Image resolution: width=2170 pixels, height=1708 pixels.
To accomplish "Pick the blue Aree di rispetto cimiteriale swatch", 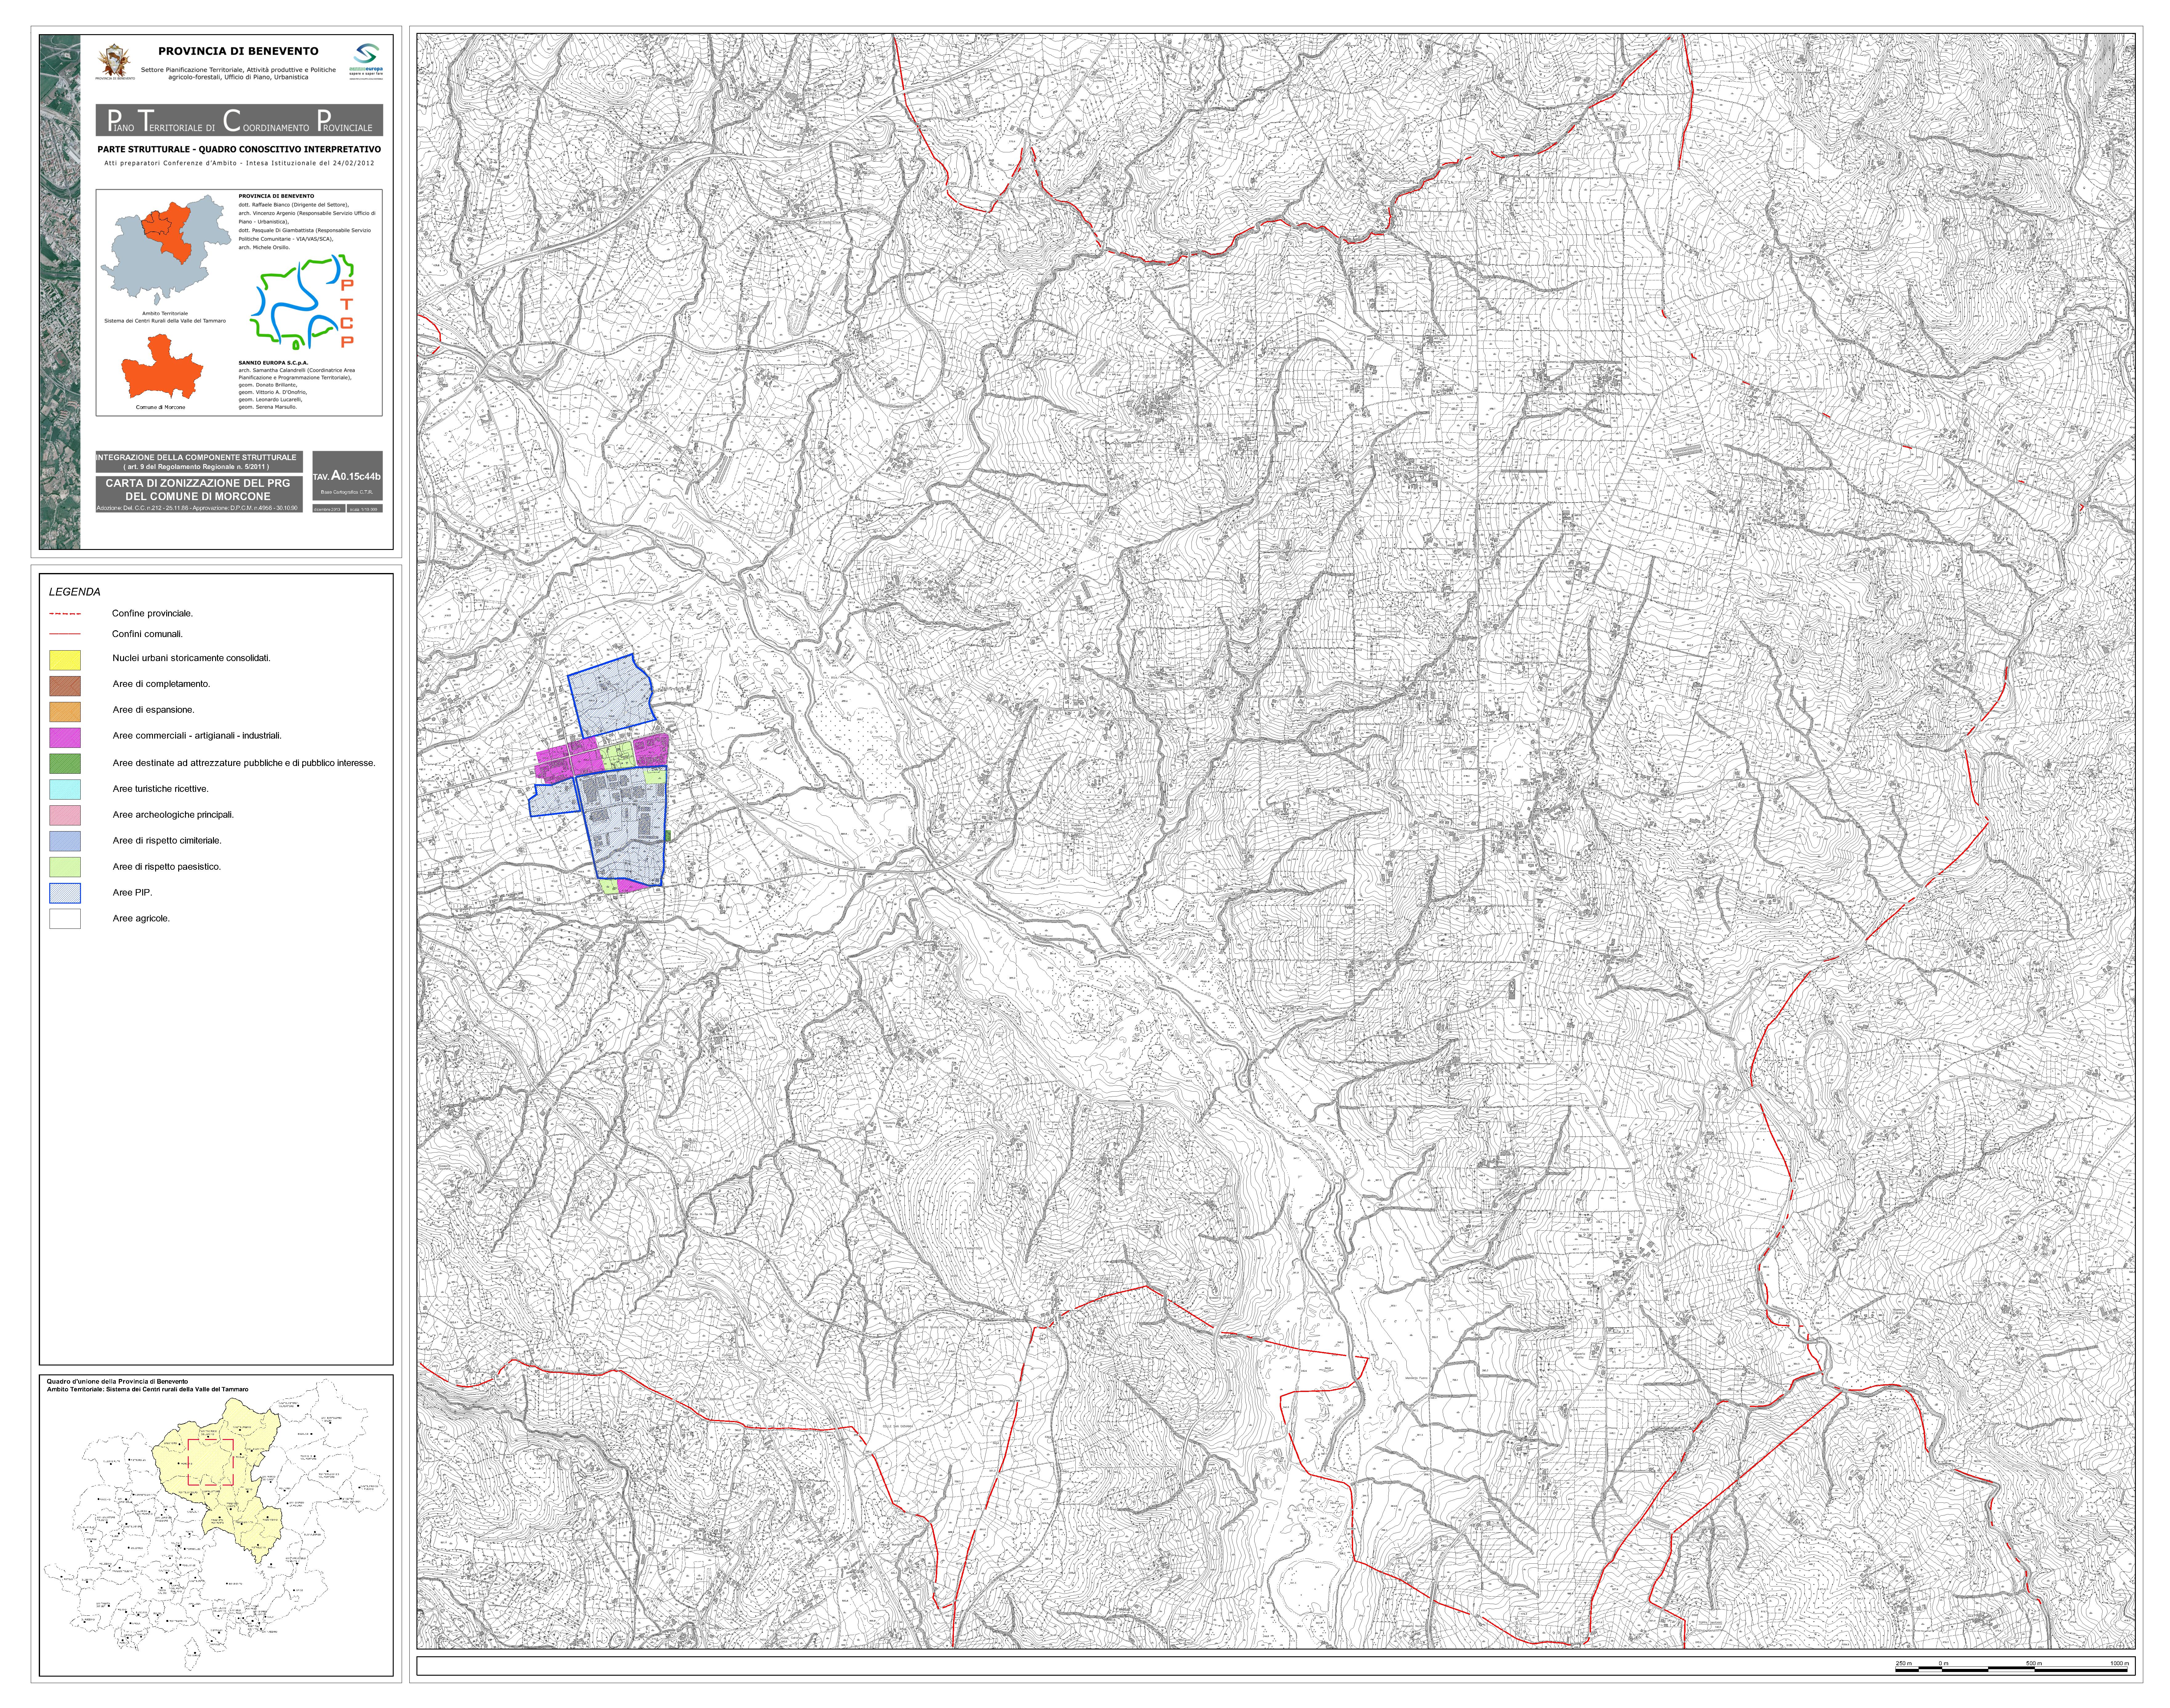I will point(65,841).
